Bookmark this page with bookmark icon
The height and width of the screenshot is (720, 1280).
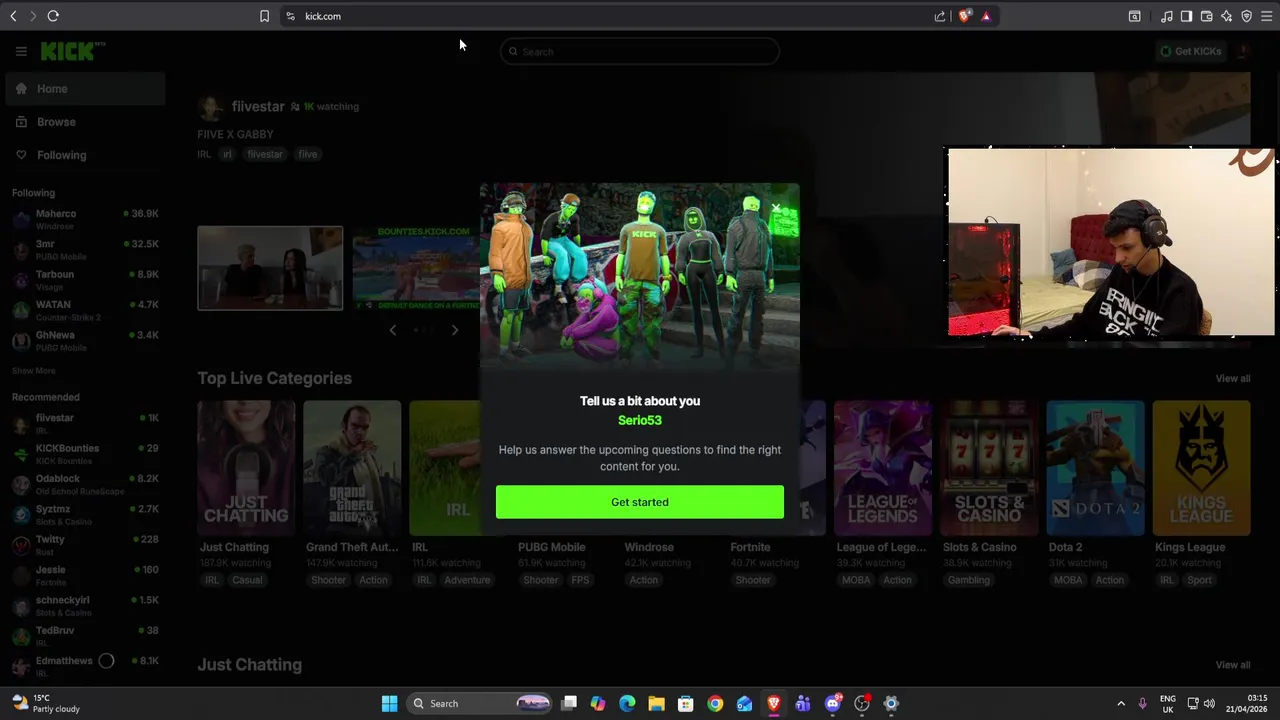tap(264, 16)
